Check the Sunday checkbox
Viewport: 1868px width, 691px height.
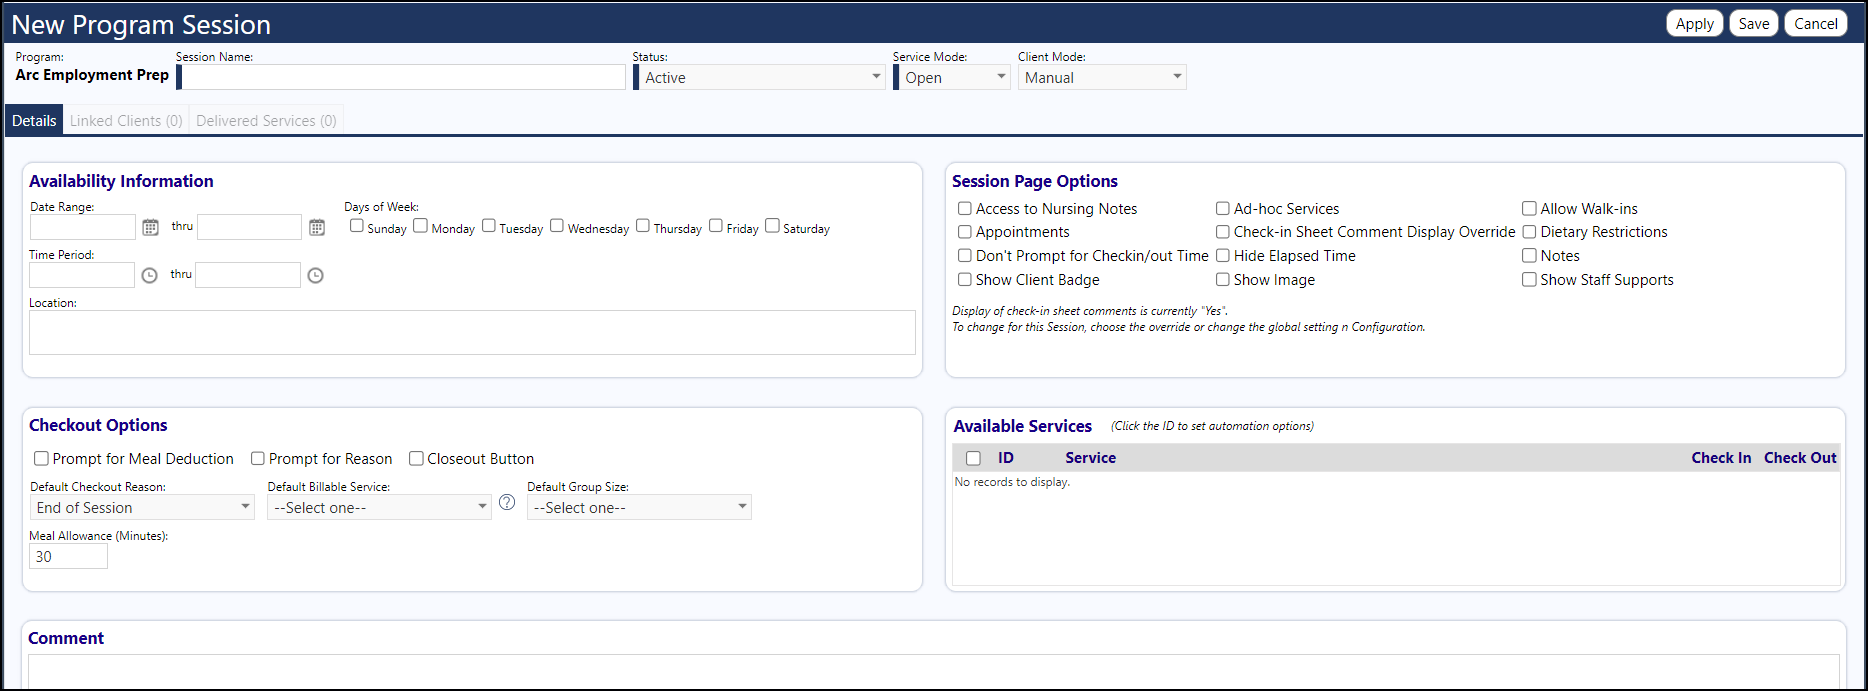point(356,226)
